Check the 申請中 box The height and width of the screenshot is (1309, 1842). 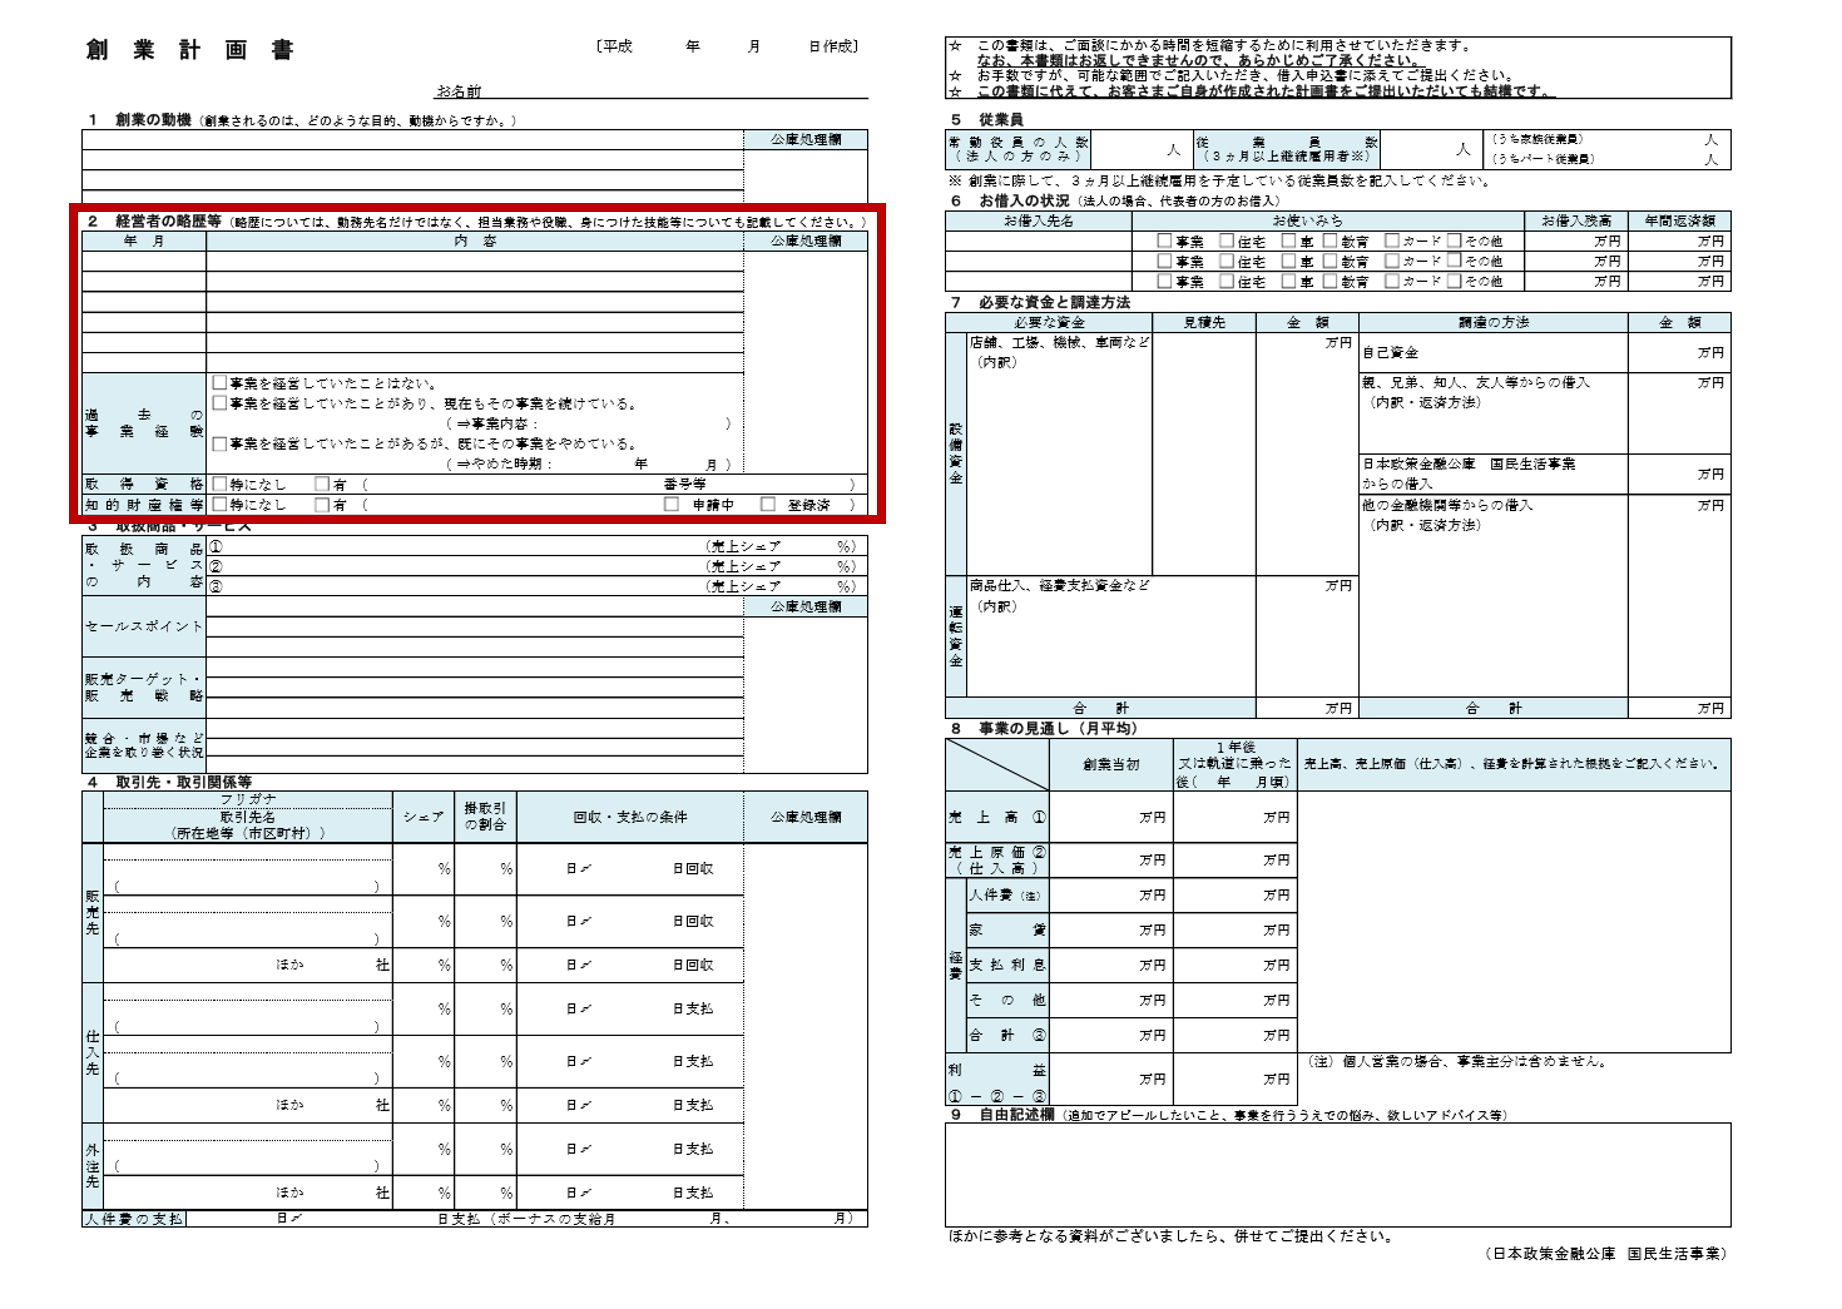pyautogui.click(x=671, y=505)
